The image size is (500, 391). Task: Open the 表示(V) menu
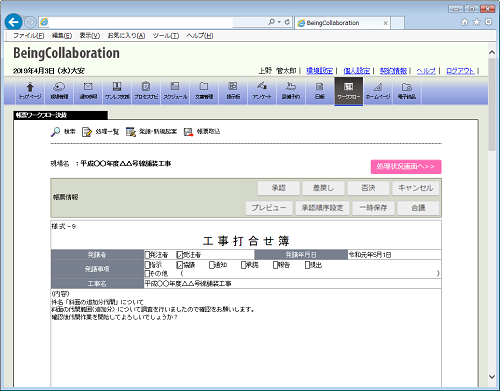tap(90, 35)
